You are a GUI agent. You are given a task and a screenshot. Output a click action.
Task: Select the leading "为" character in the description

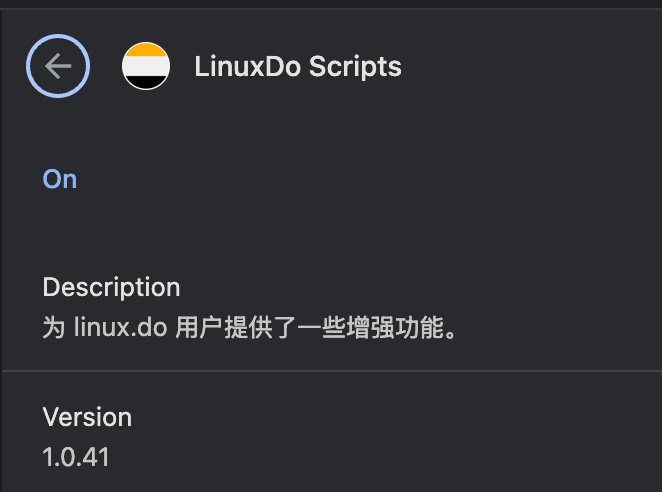(54, 327)
